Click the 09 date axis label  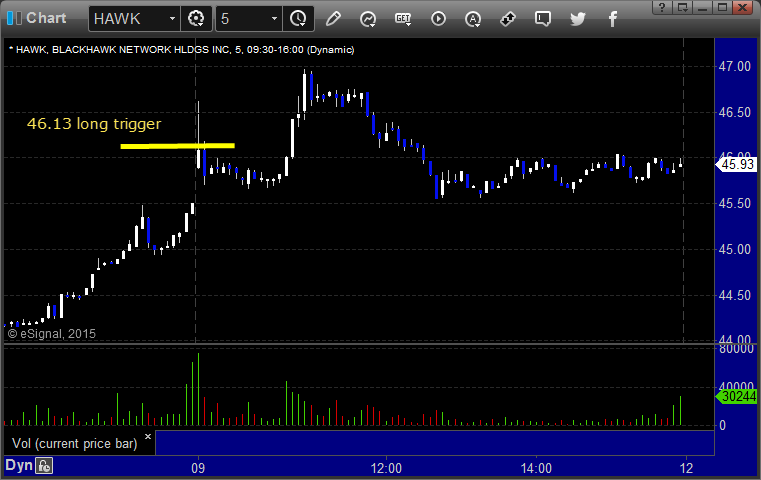198,468
